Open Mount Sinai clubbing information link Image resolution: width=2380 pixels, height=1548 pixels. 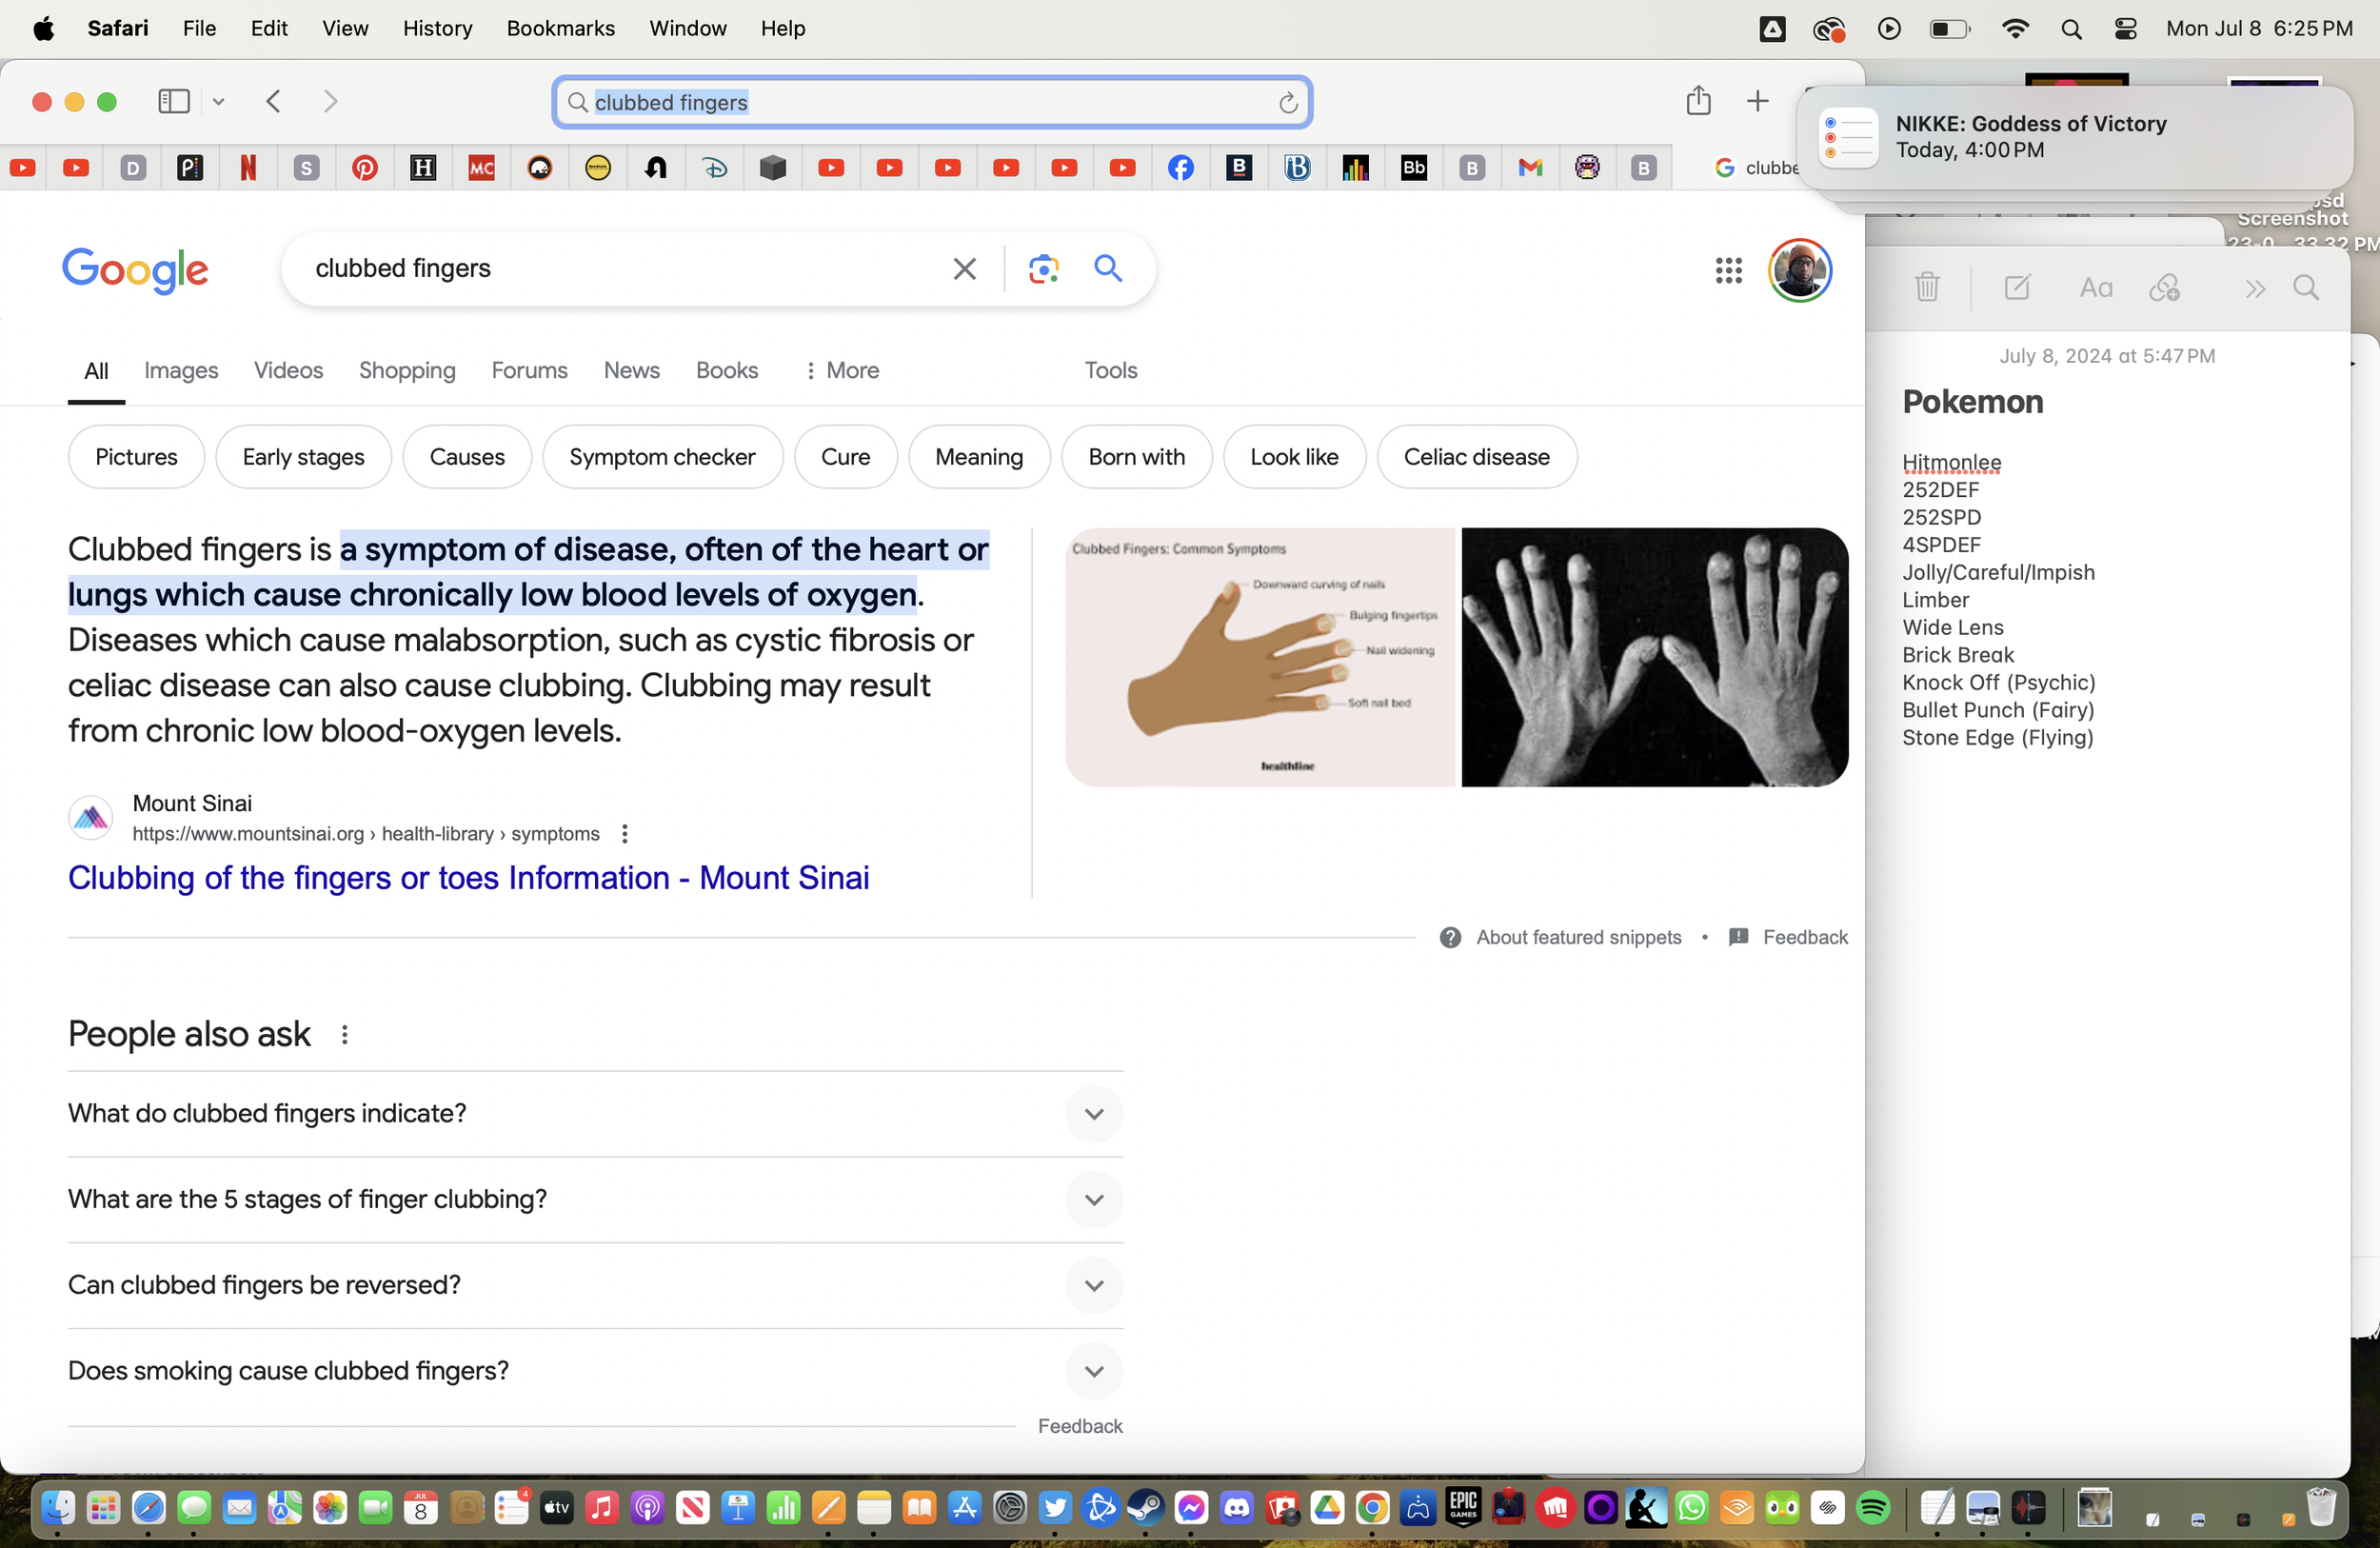[x=468, y=877]
